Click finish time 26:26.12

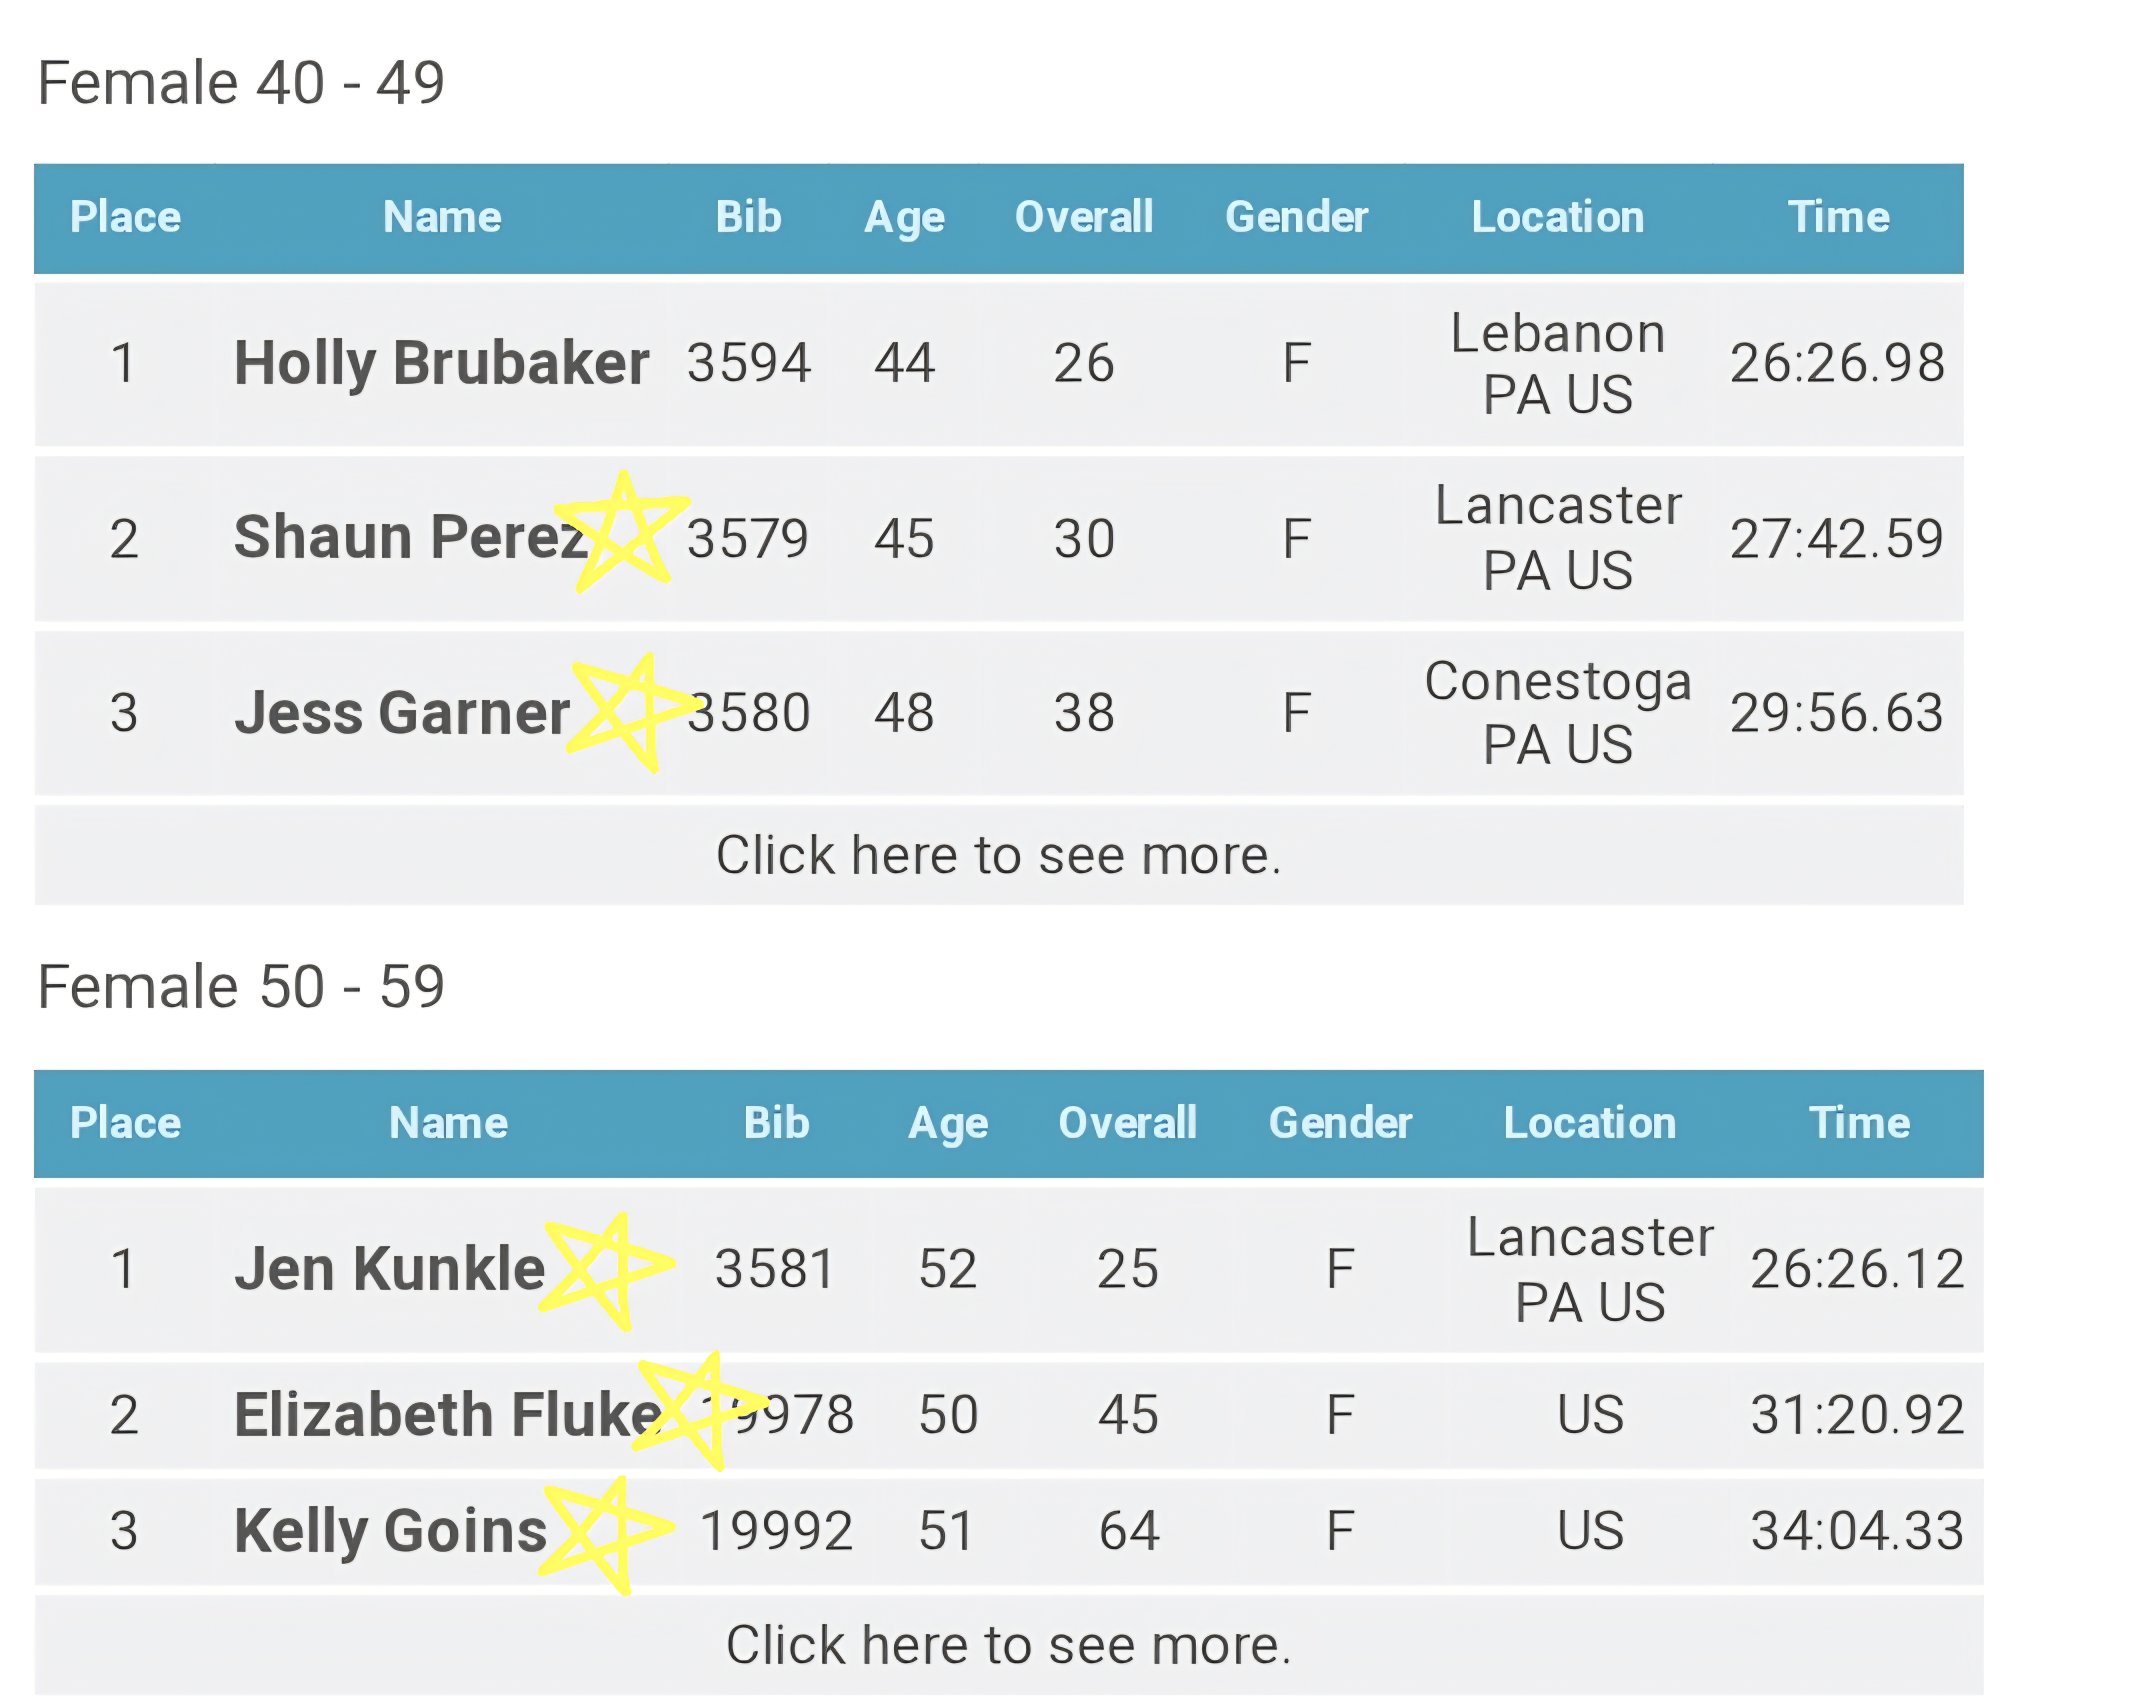[1857, 1270]
